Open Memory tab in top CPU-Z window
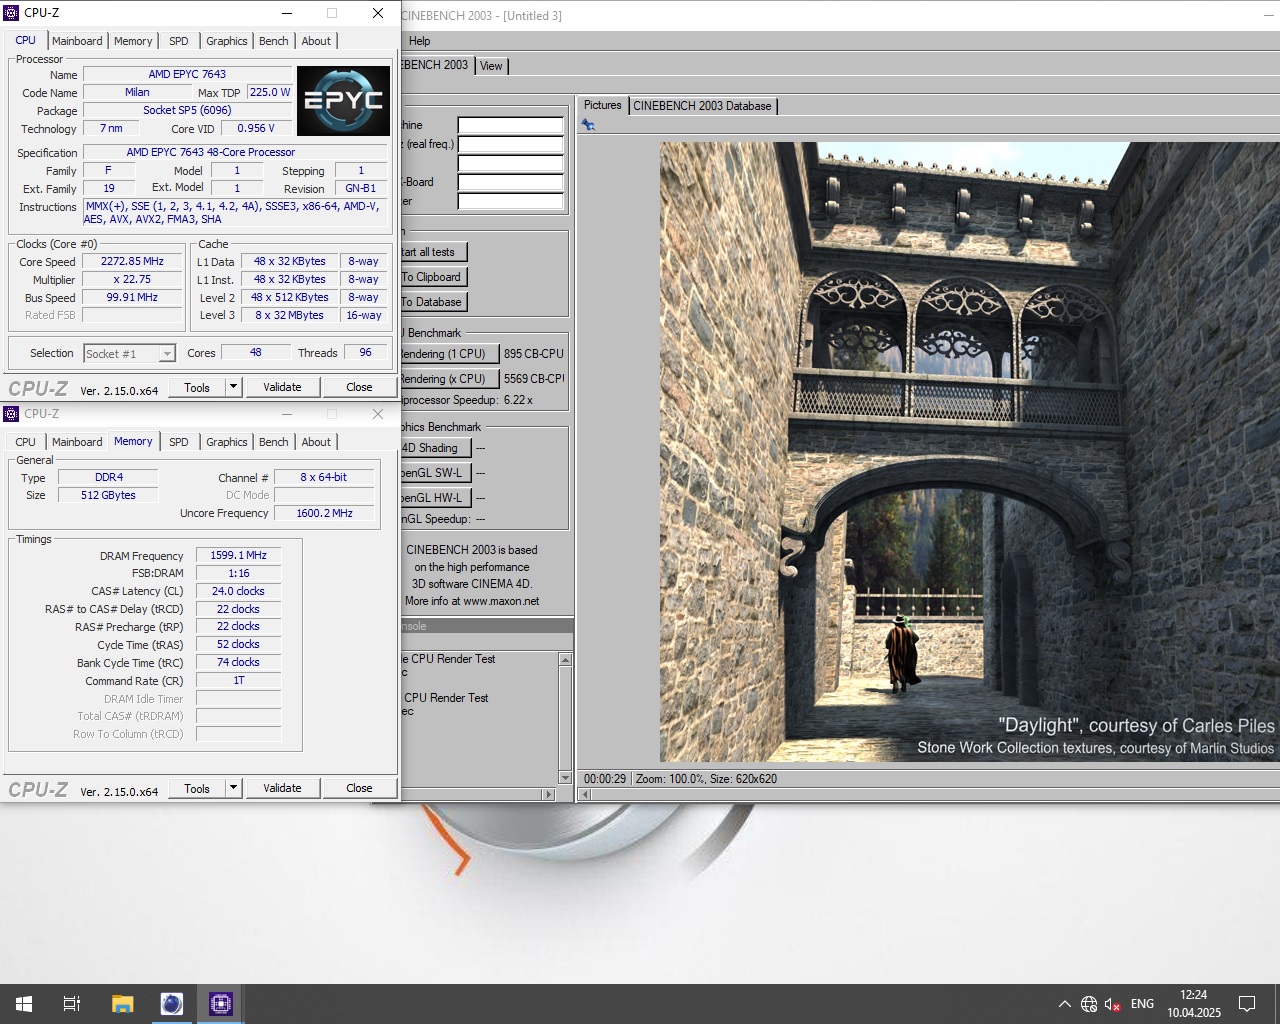 [x=133, y=41]
